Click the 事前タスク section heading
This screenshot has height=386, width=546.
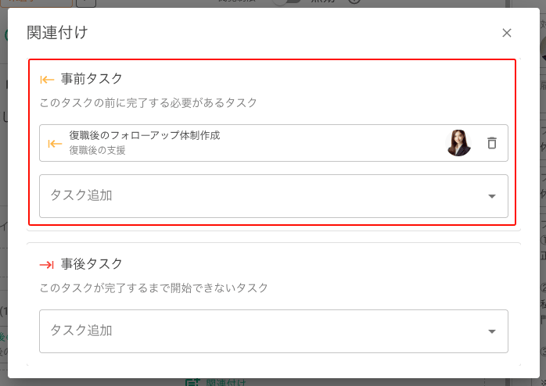coord(92,79)
